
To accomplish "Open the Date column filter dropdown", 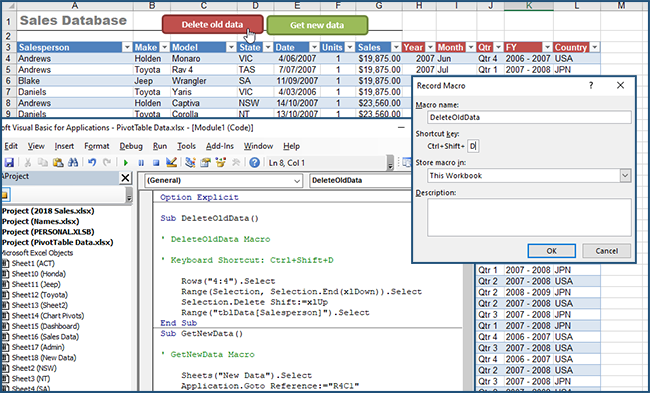I will [314, 47].
